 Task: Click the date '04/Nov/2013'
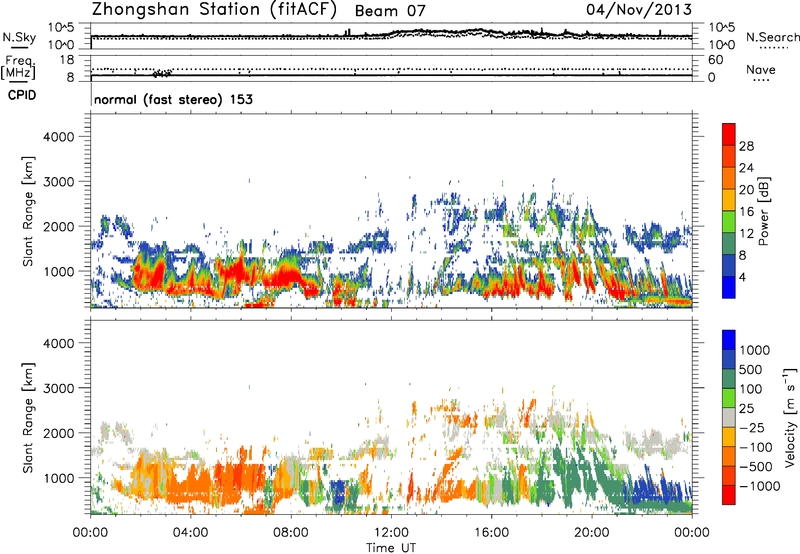click(639, 9)
